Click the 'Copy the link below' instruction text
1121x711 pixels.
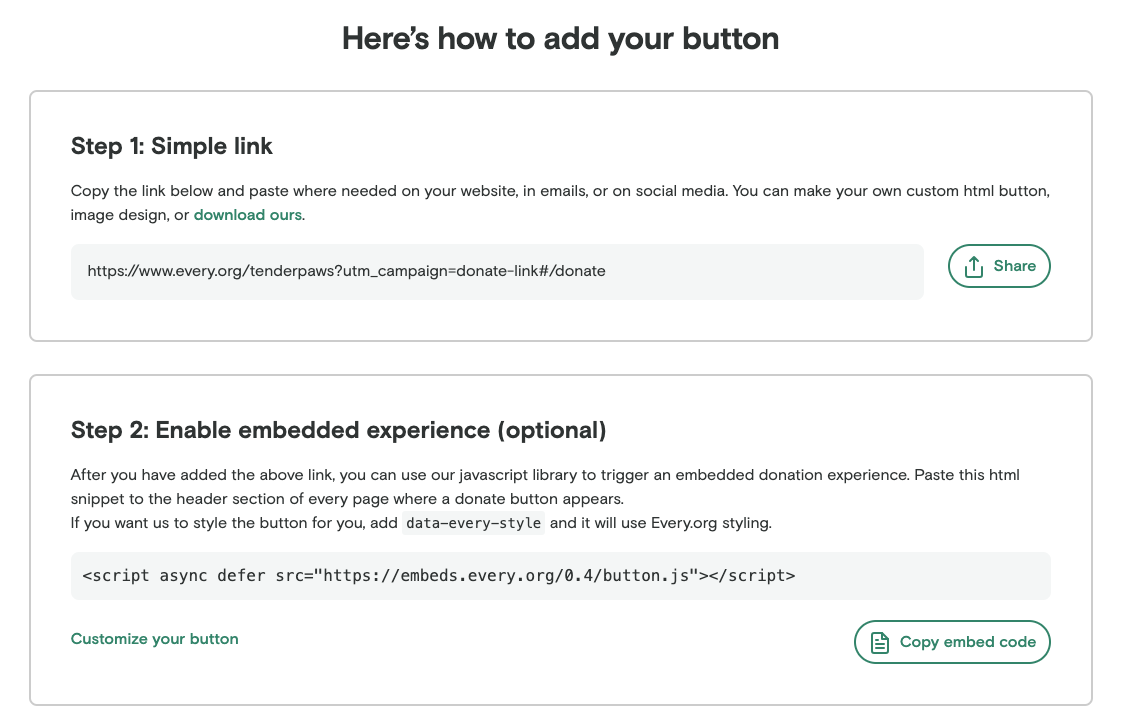click(x=560, y=203)
